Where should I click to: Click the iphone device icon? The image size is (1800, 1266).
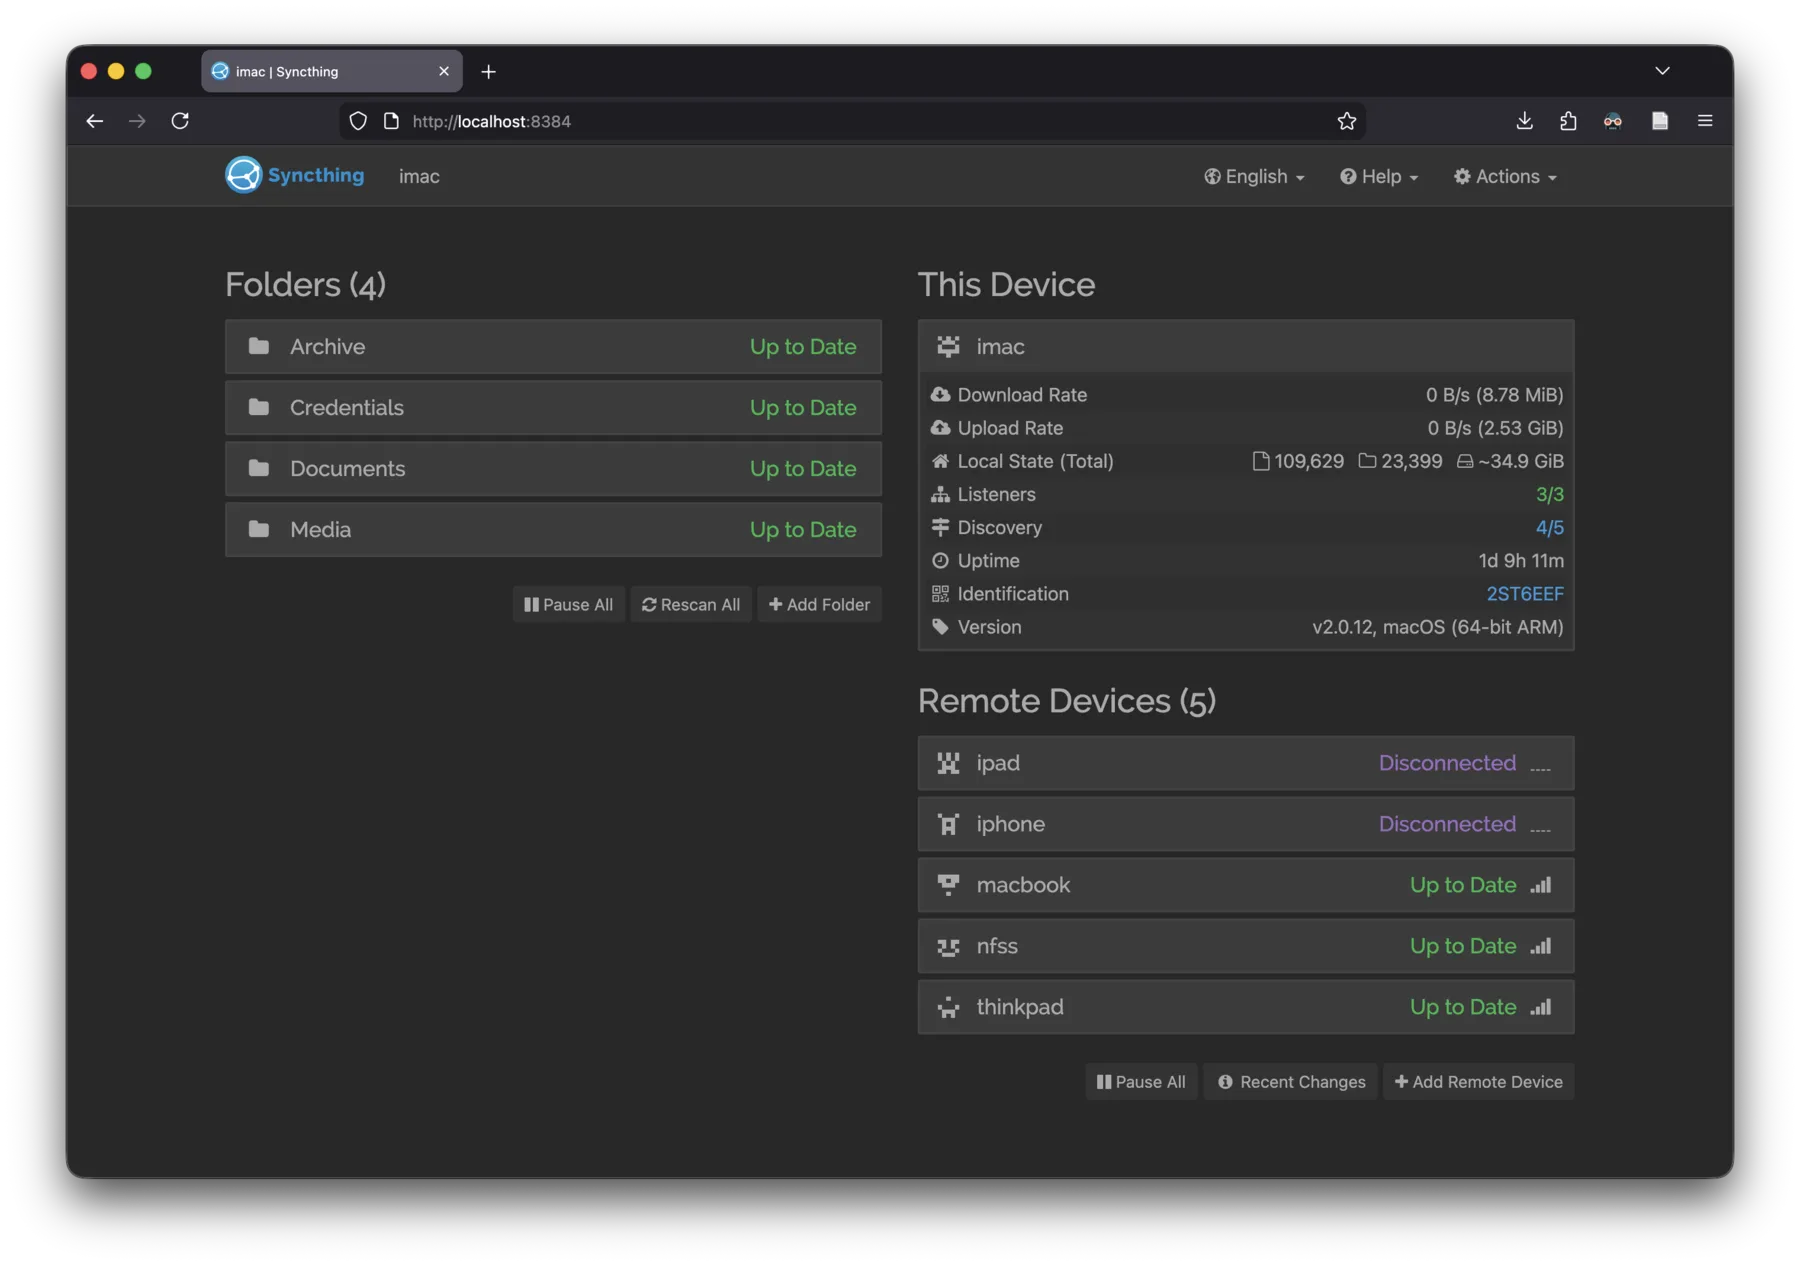(x=948, y=824)
